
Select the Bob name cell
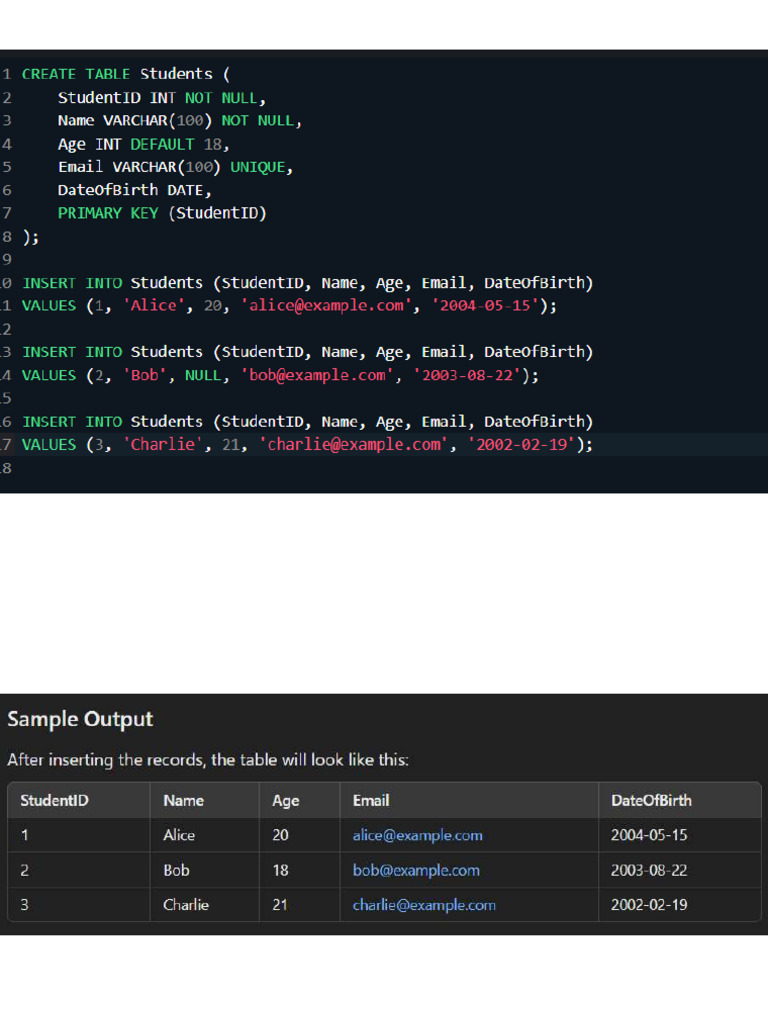[x=176, y=870]
